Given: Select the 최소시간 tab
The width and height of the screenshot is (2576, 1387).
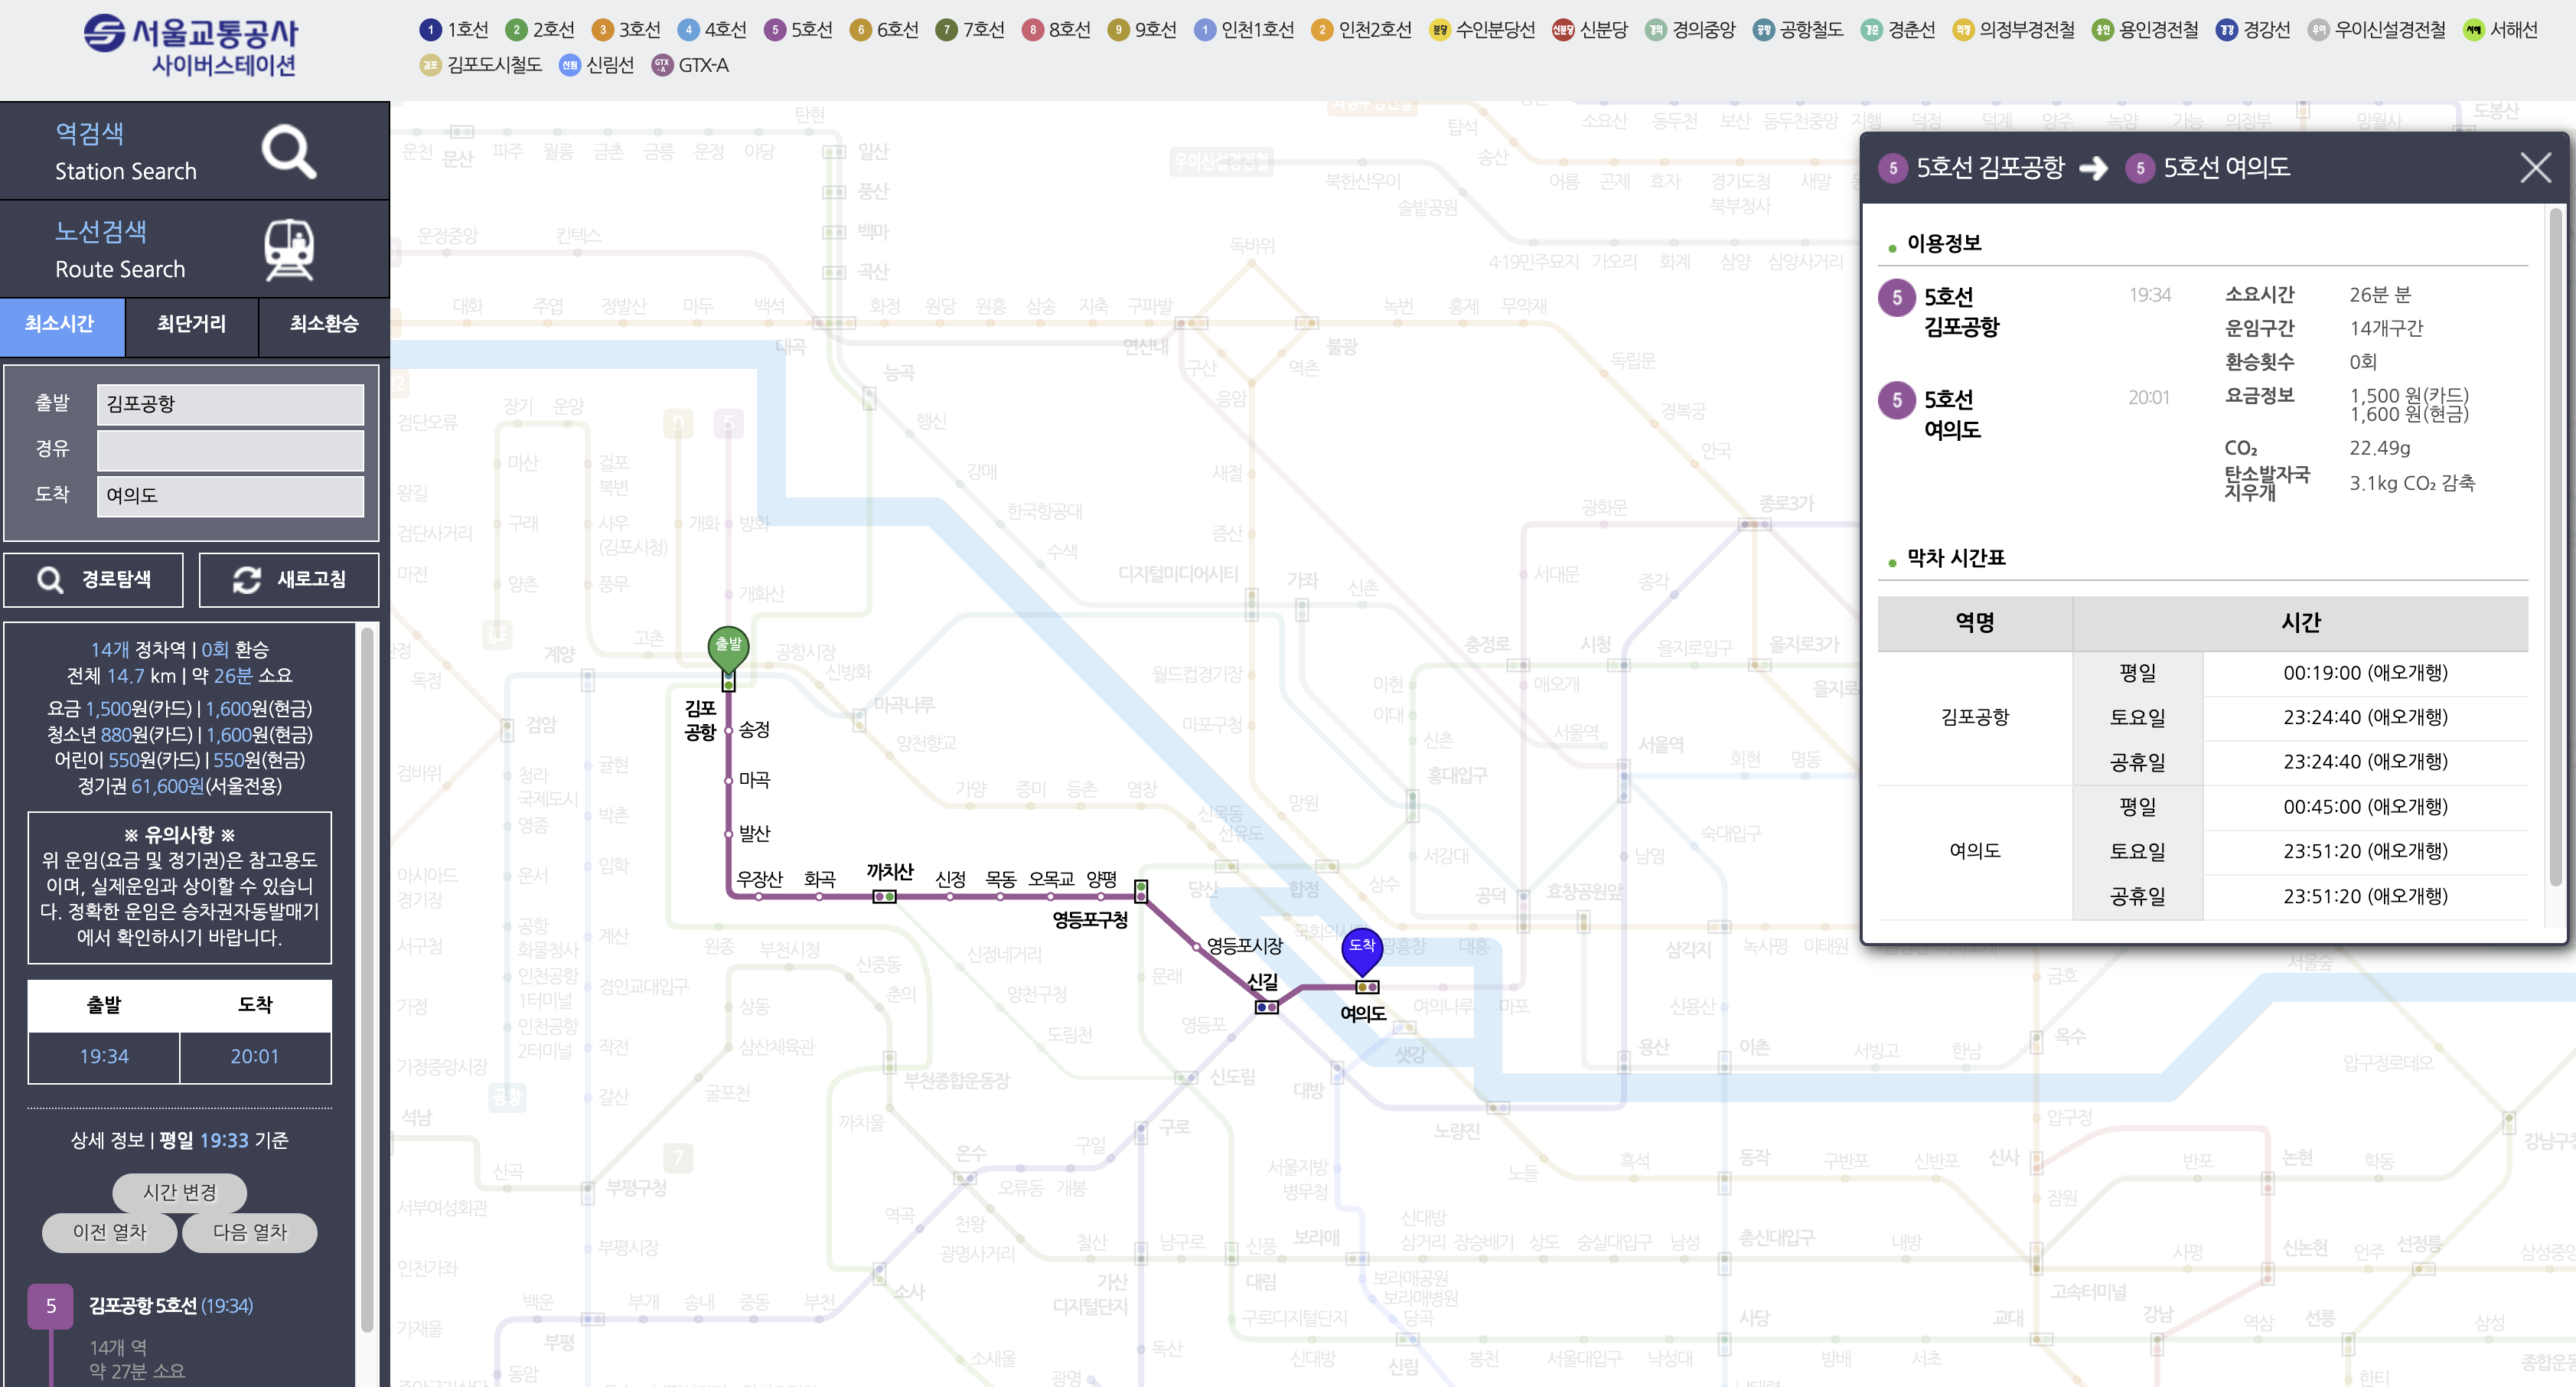Looking at the screenshot, I should [61, 324].
